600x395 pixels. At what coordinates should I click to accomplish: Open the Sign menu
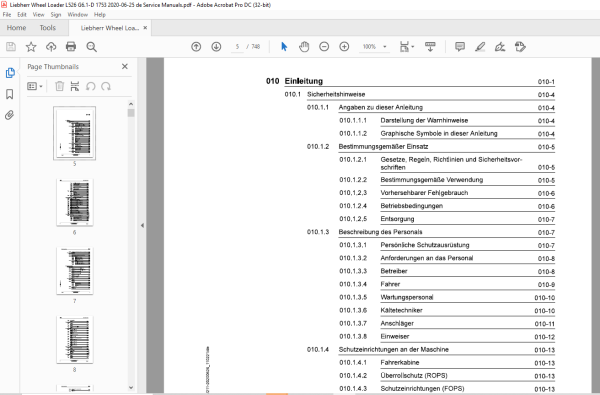56,15
